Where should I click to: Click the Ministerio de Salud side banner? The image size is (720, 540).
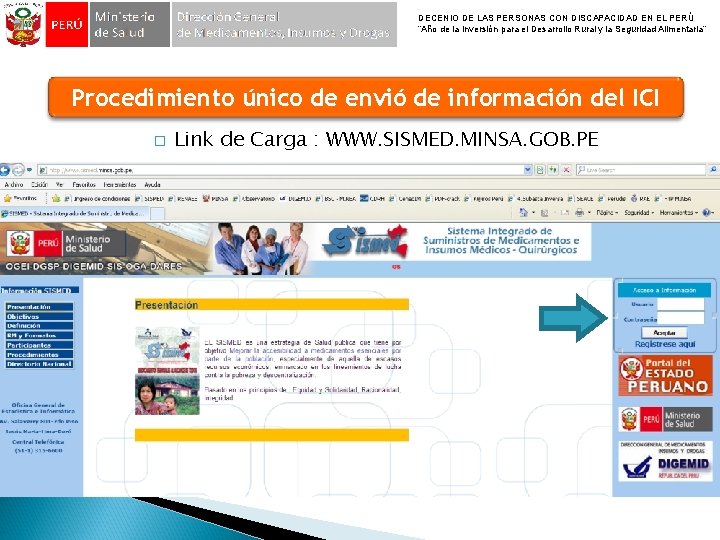[x=665, y=419]
